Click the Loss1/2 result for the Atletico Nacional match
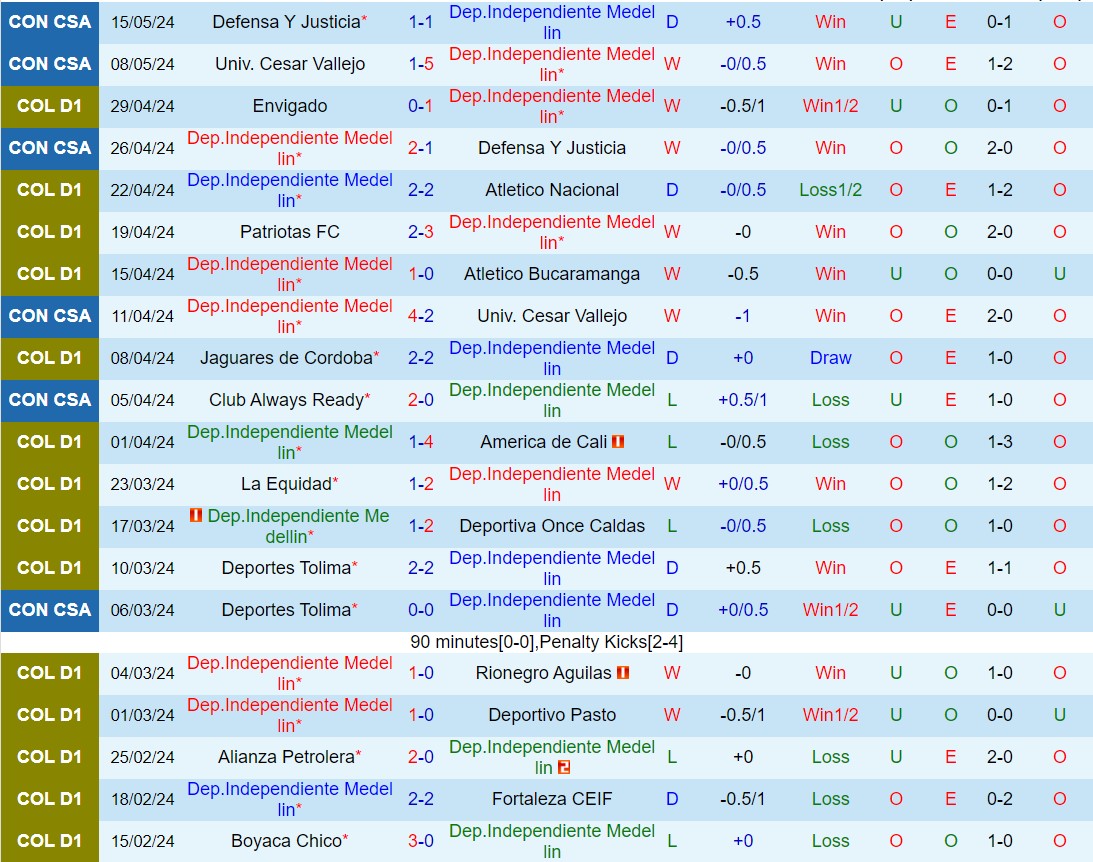This screenshot has width=1093, height=862. point(830,190)
